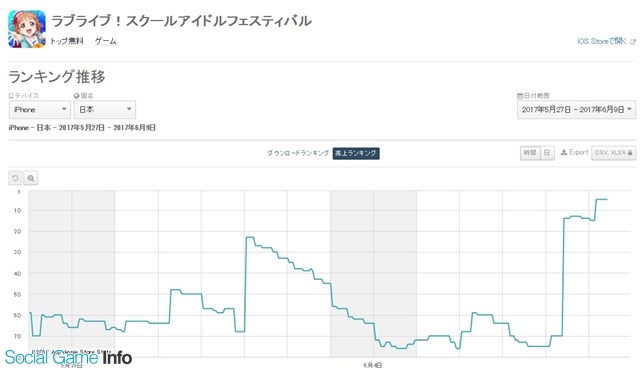Click the magnifier zoom-in chart icon
Screen dimensions: 640x370
31,178
